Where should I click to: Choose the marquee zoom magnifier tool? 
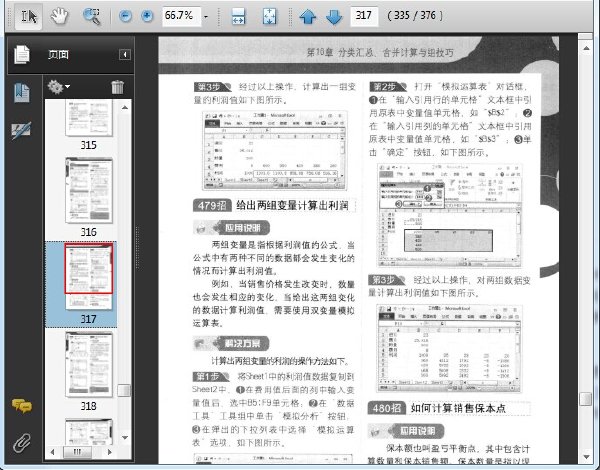tap(92, 16)
